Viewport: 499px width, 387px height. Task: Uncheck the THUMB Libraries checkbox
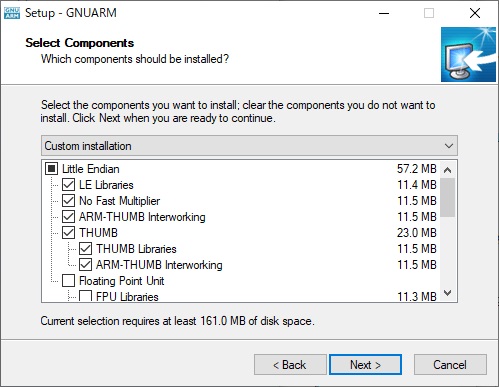(x=85, y=249)
